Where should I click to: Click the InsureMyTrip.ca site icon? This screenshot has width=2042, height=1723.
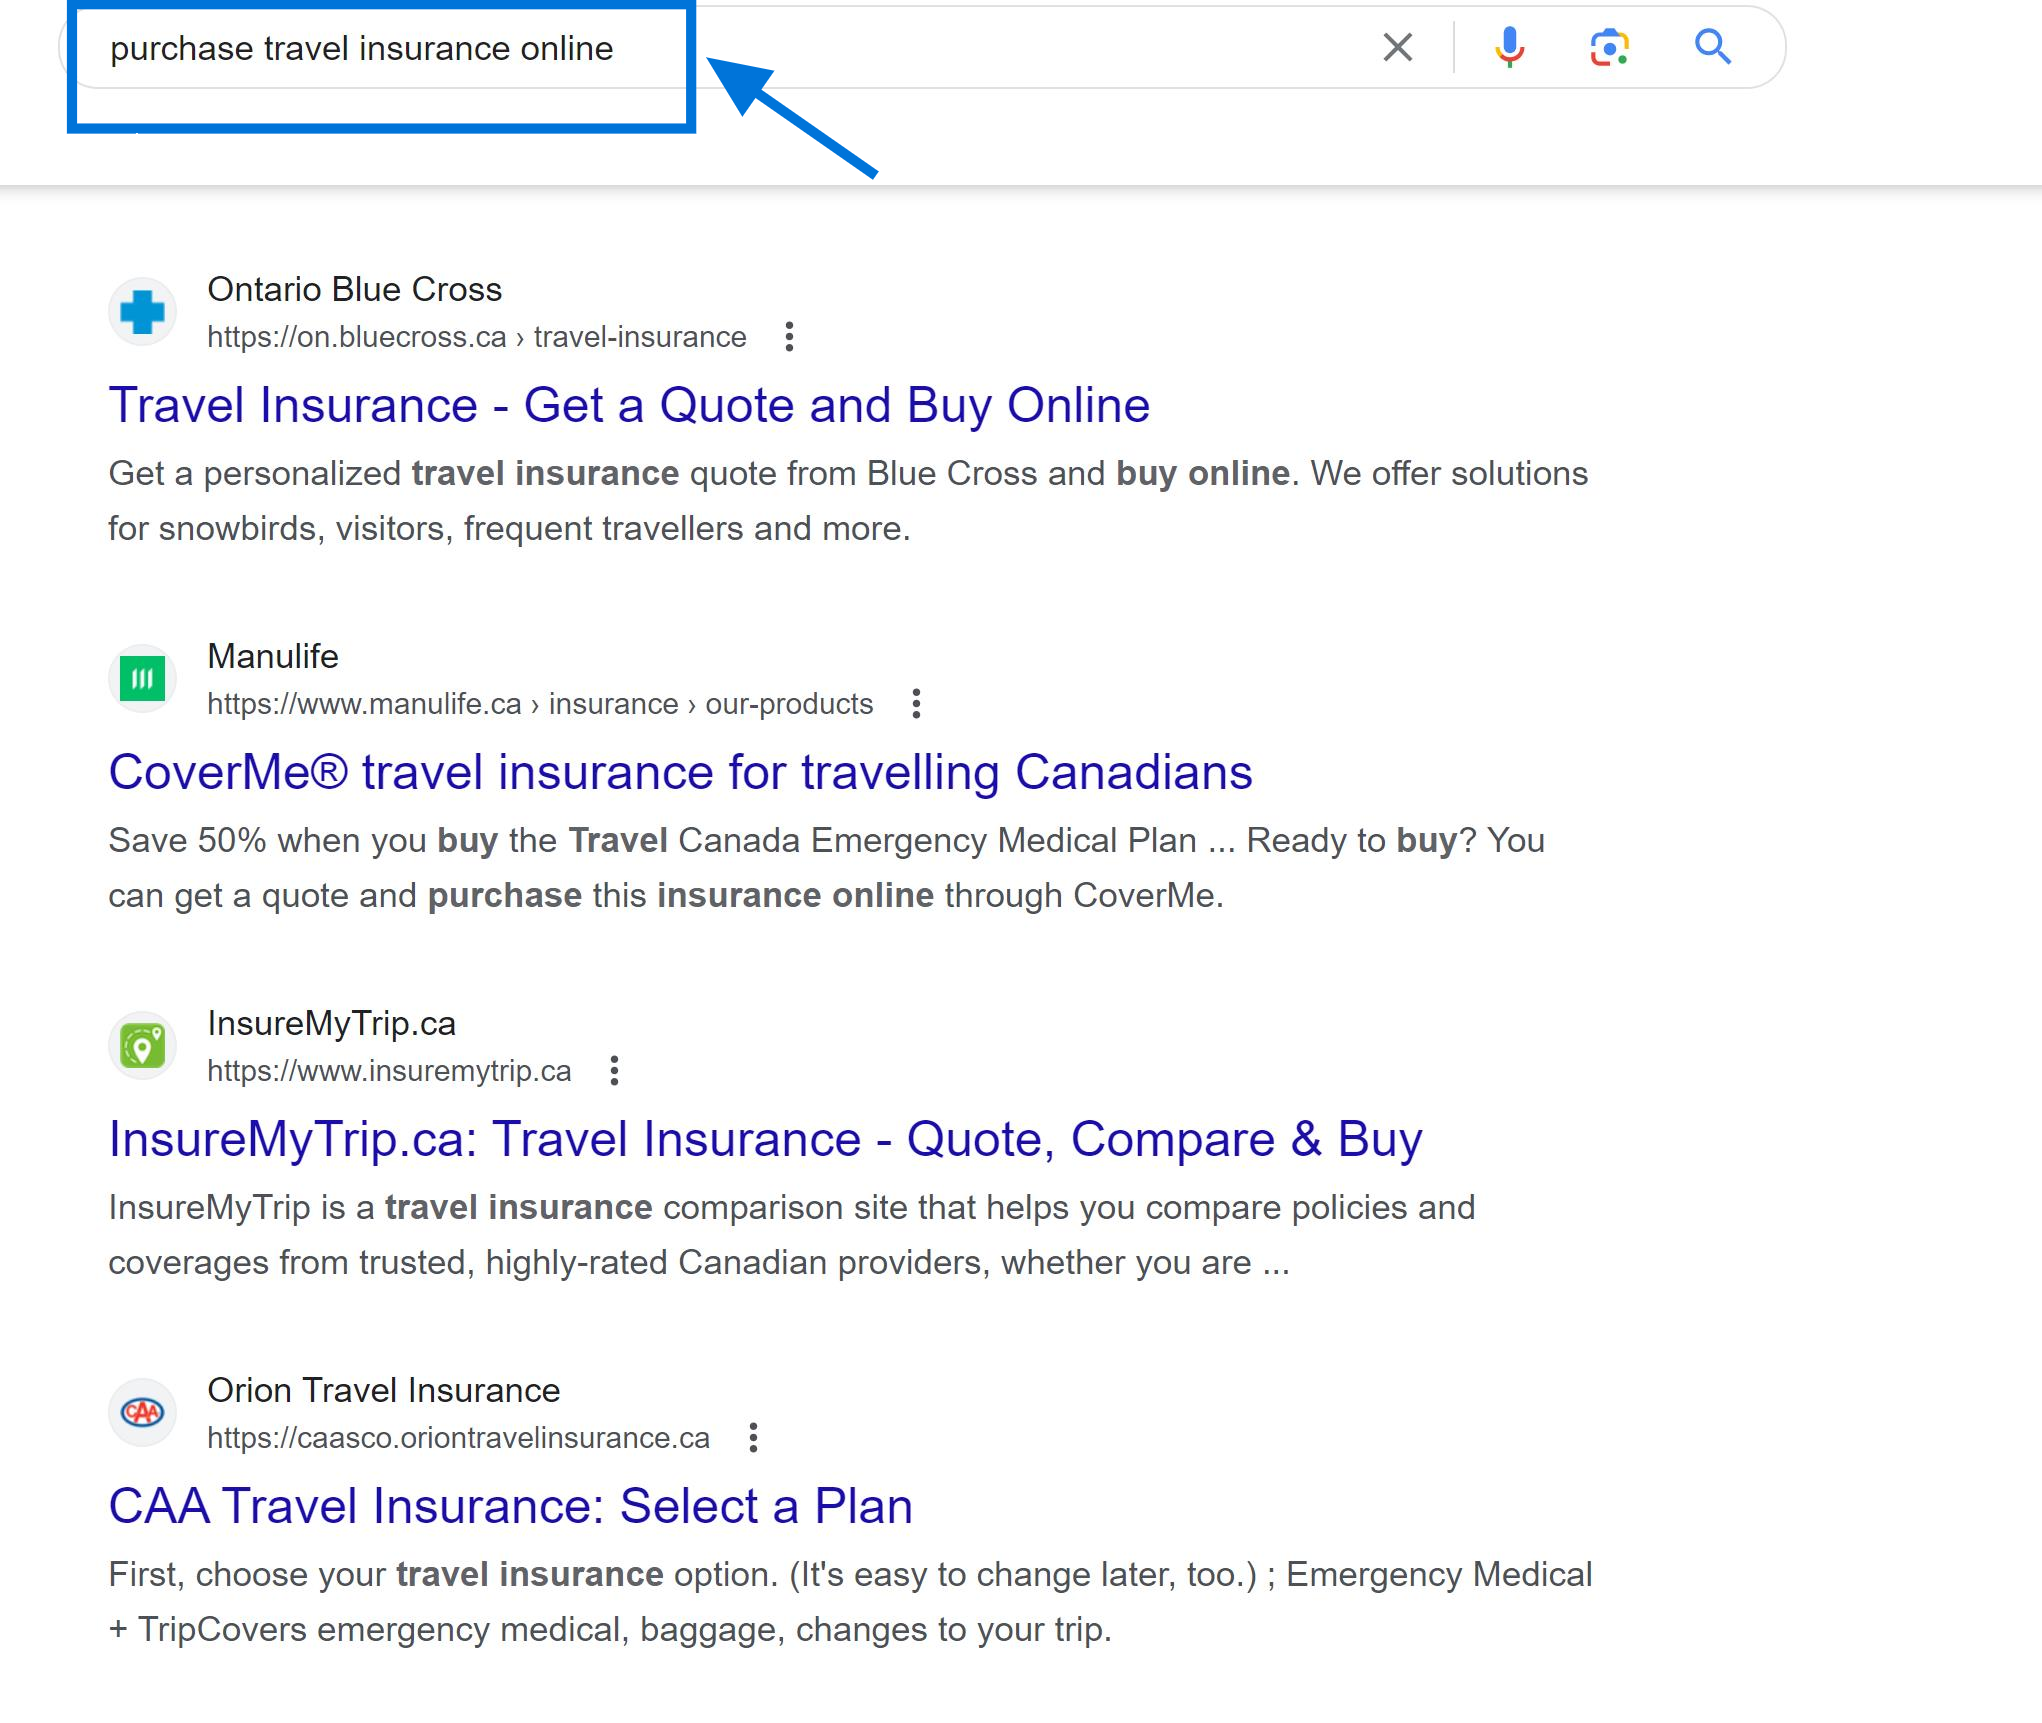143,1045
